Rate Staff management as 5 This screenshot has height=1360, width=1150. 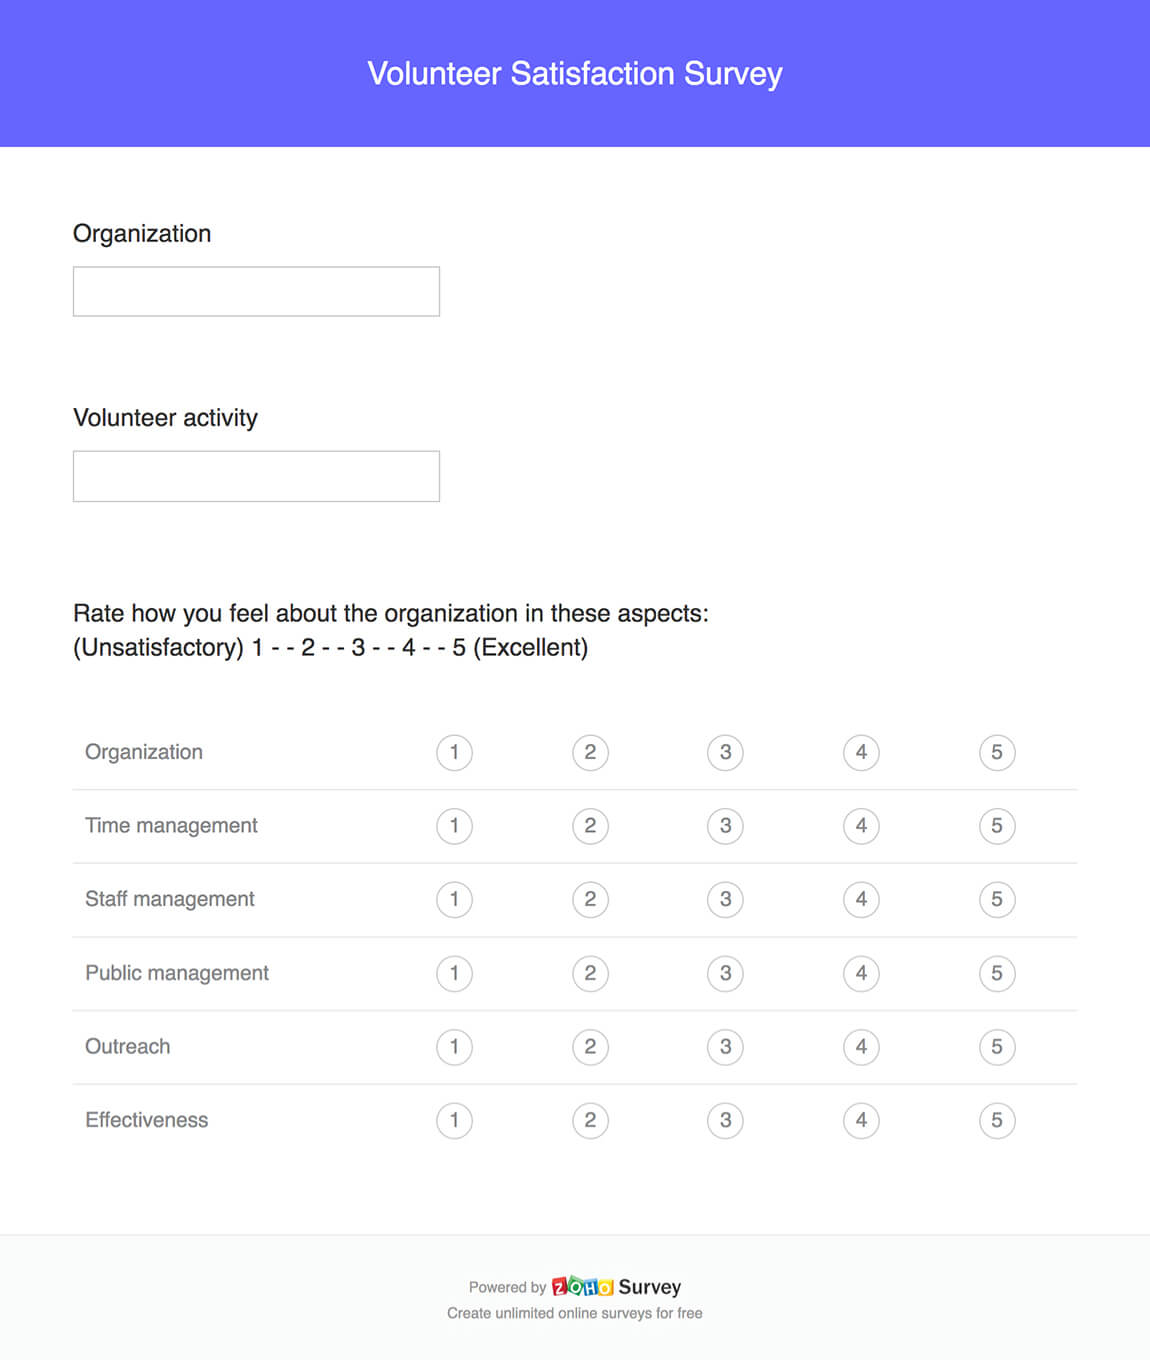(997, 899)
